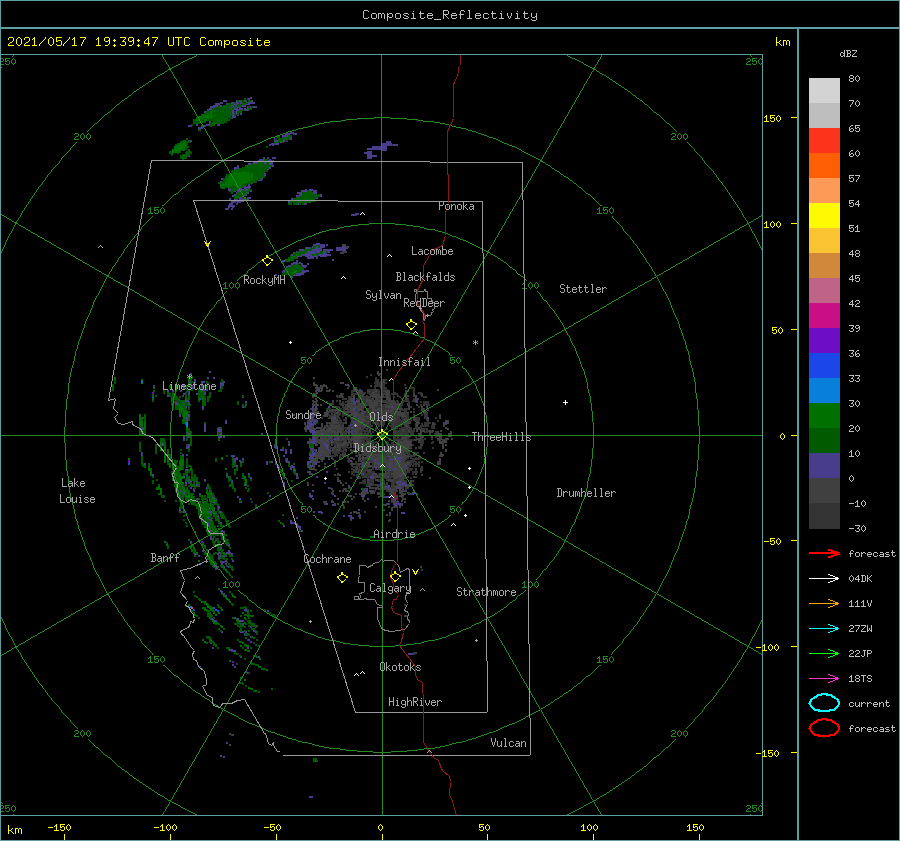Select the purple 36-39 dBZ color band
The width and height of the screenshot is (900, 841).
click(x=824, y=341)
